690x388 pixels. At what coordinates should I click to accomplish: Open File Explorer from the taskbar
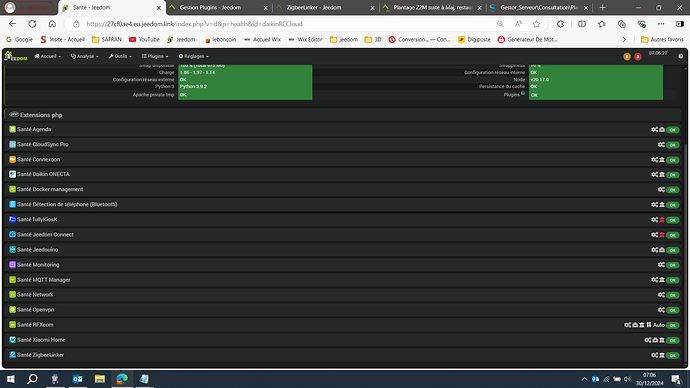tap(100, 379)
